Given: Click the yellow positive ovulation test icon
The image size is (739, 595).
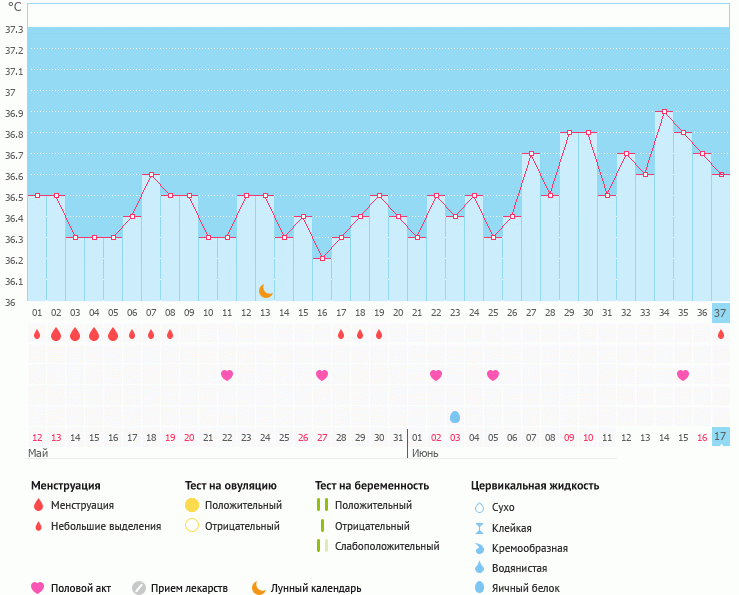Looking at the screenshot, I should click(x=193, y=506).
